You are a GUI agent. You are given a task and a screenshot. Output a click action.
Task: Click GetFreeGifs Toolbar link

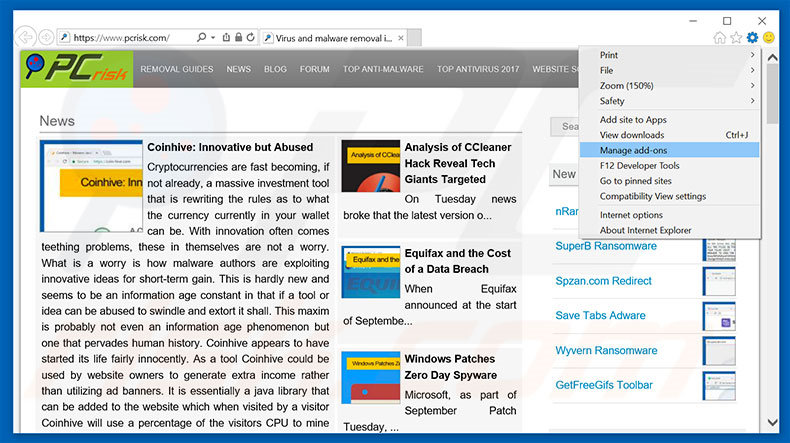[x=604, y=385]
